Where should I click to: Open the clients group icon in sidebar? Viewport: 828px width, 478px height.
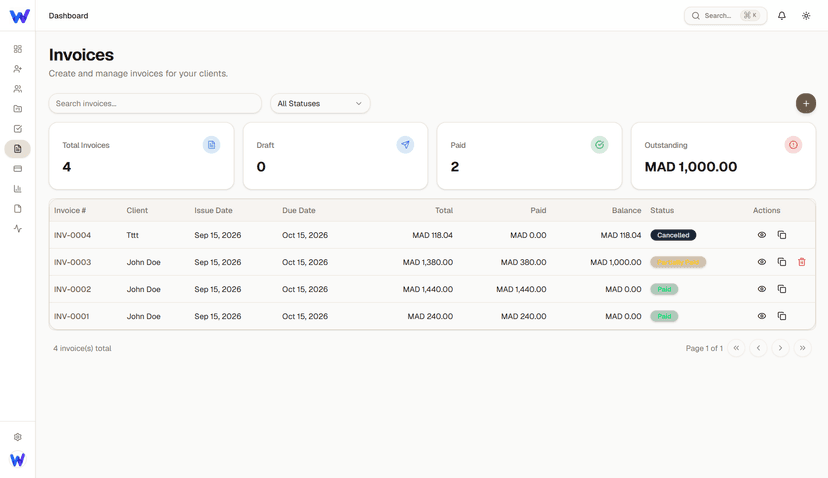pos(17,89)
